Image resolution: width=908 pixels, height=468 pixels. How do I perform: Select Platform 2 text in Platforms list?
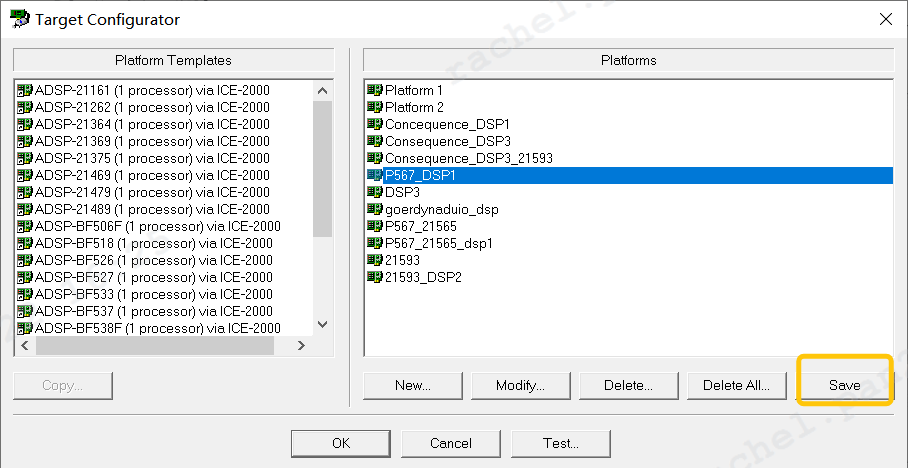pyautogui.click(x=414, y=107)
